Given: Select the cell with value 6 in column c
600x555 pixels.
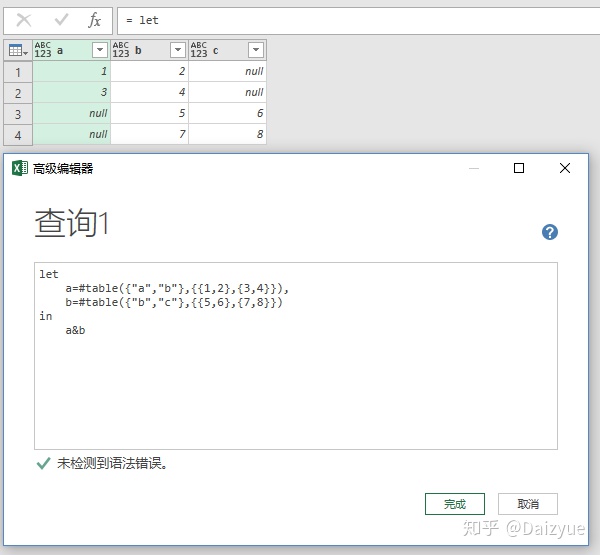Looking at the screenshot, I should pos(228,113).
